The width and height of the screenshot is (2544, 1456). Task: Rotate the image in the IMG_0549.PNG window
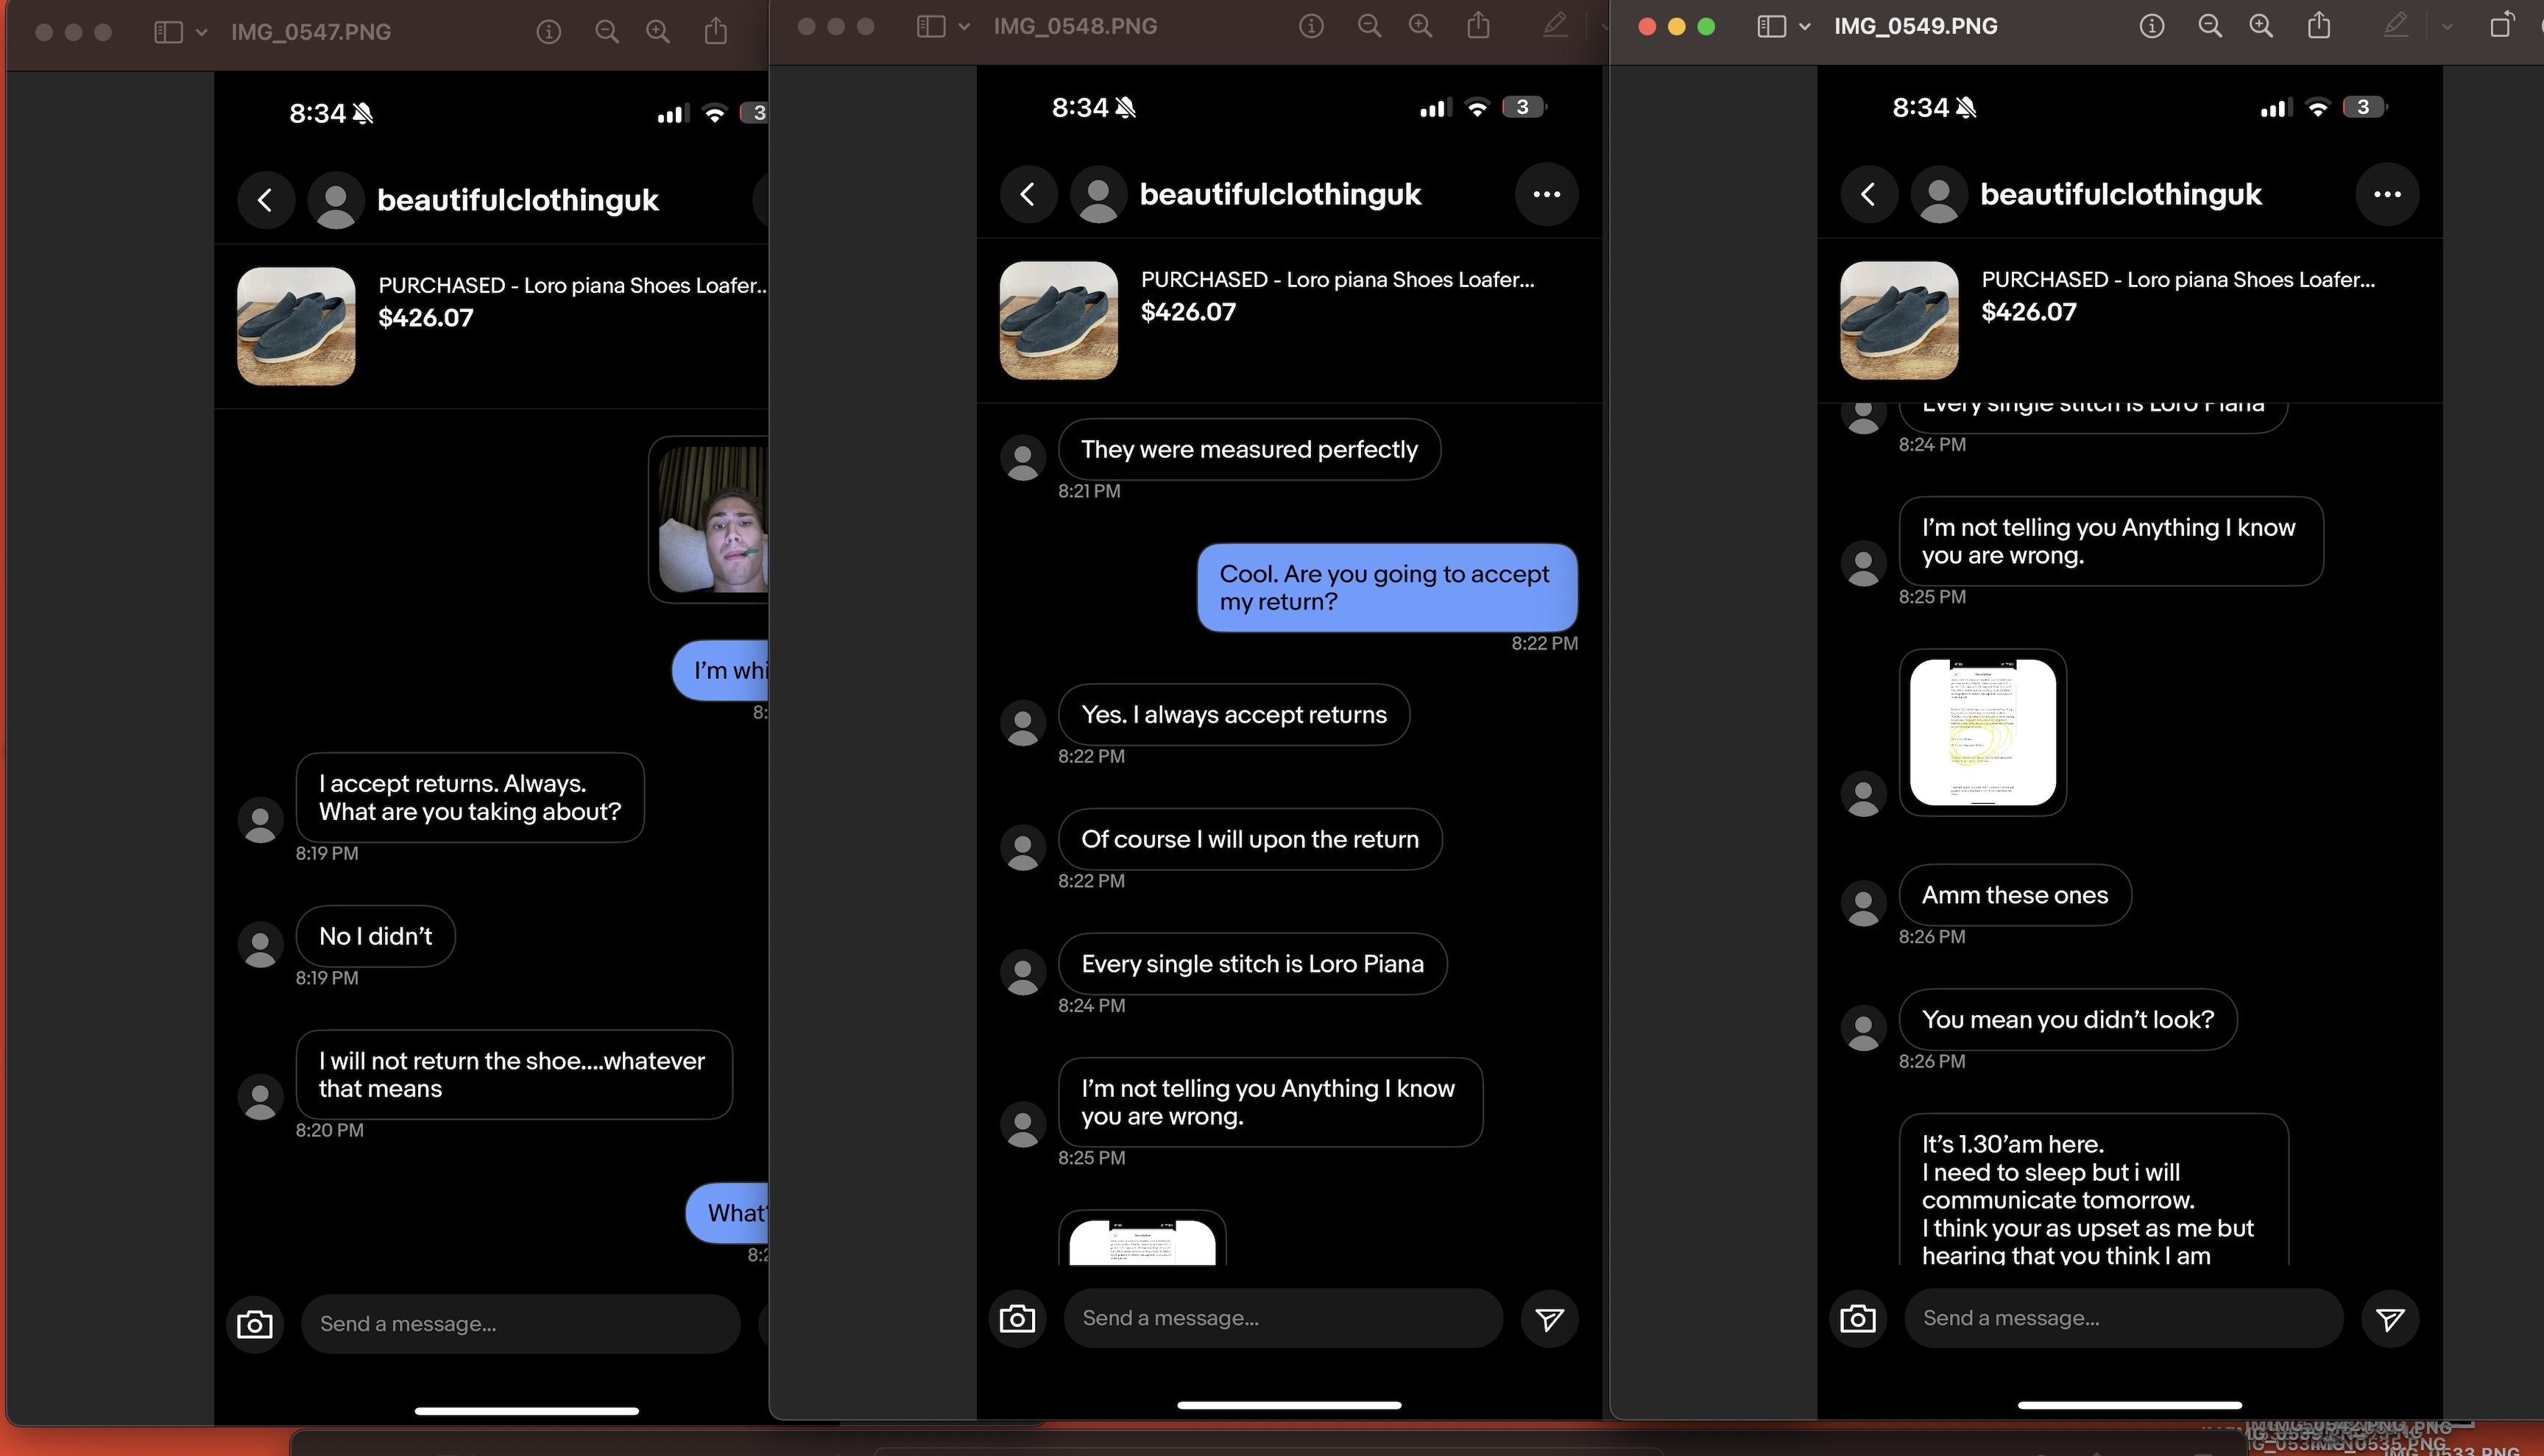[2502, 25]
